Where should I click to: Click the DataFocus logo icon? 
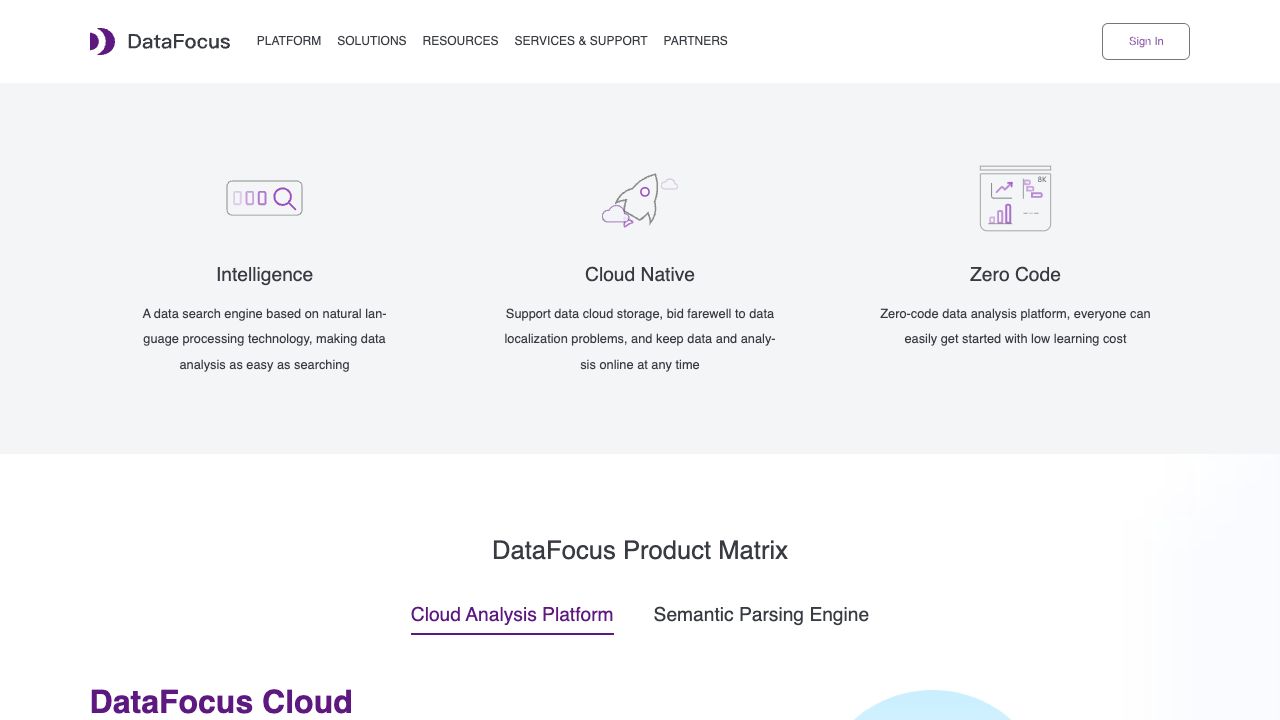point(102,41)
